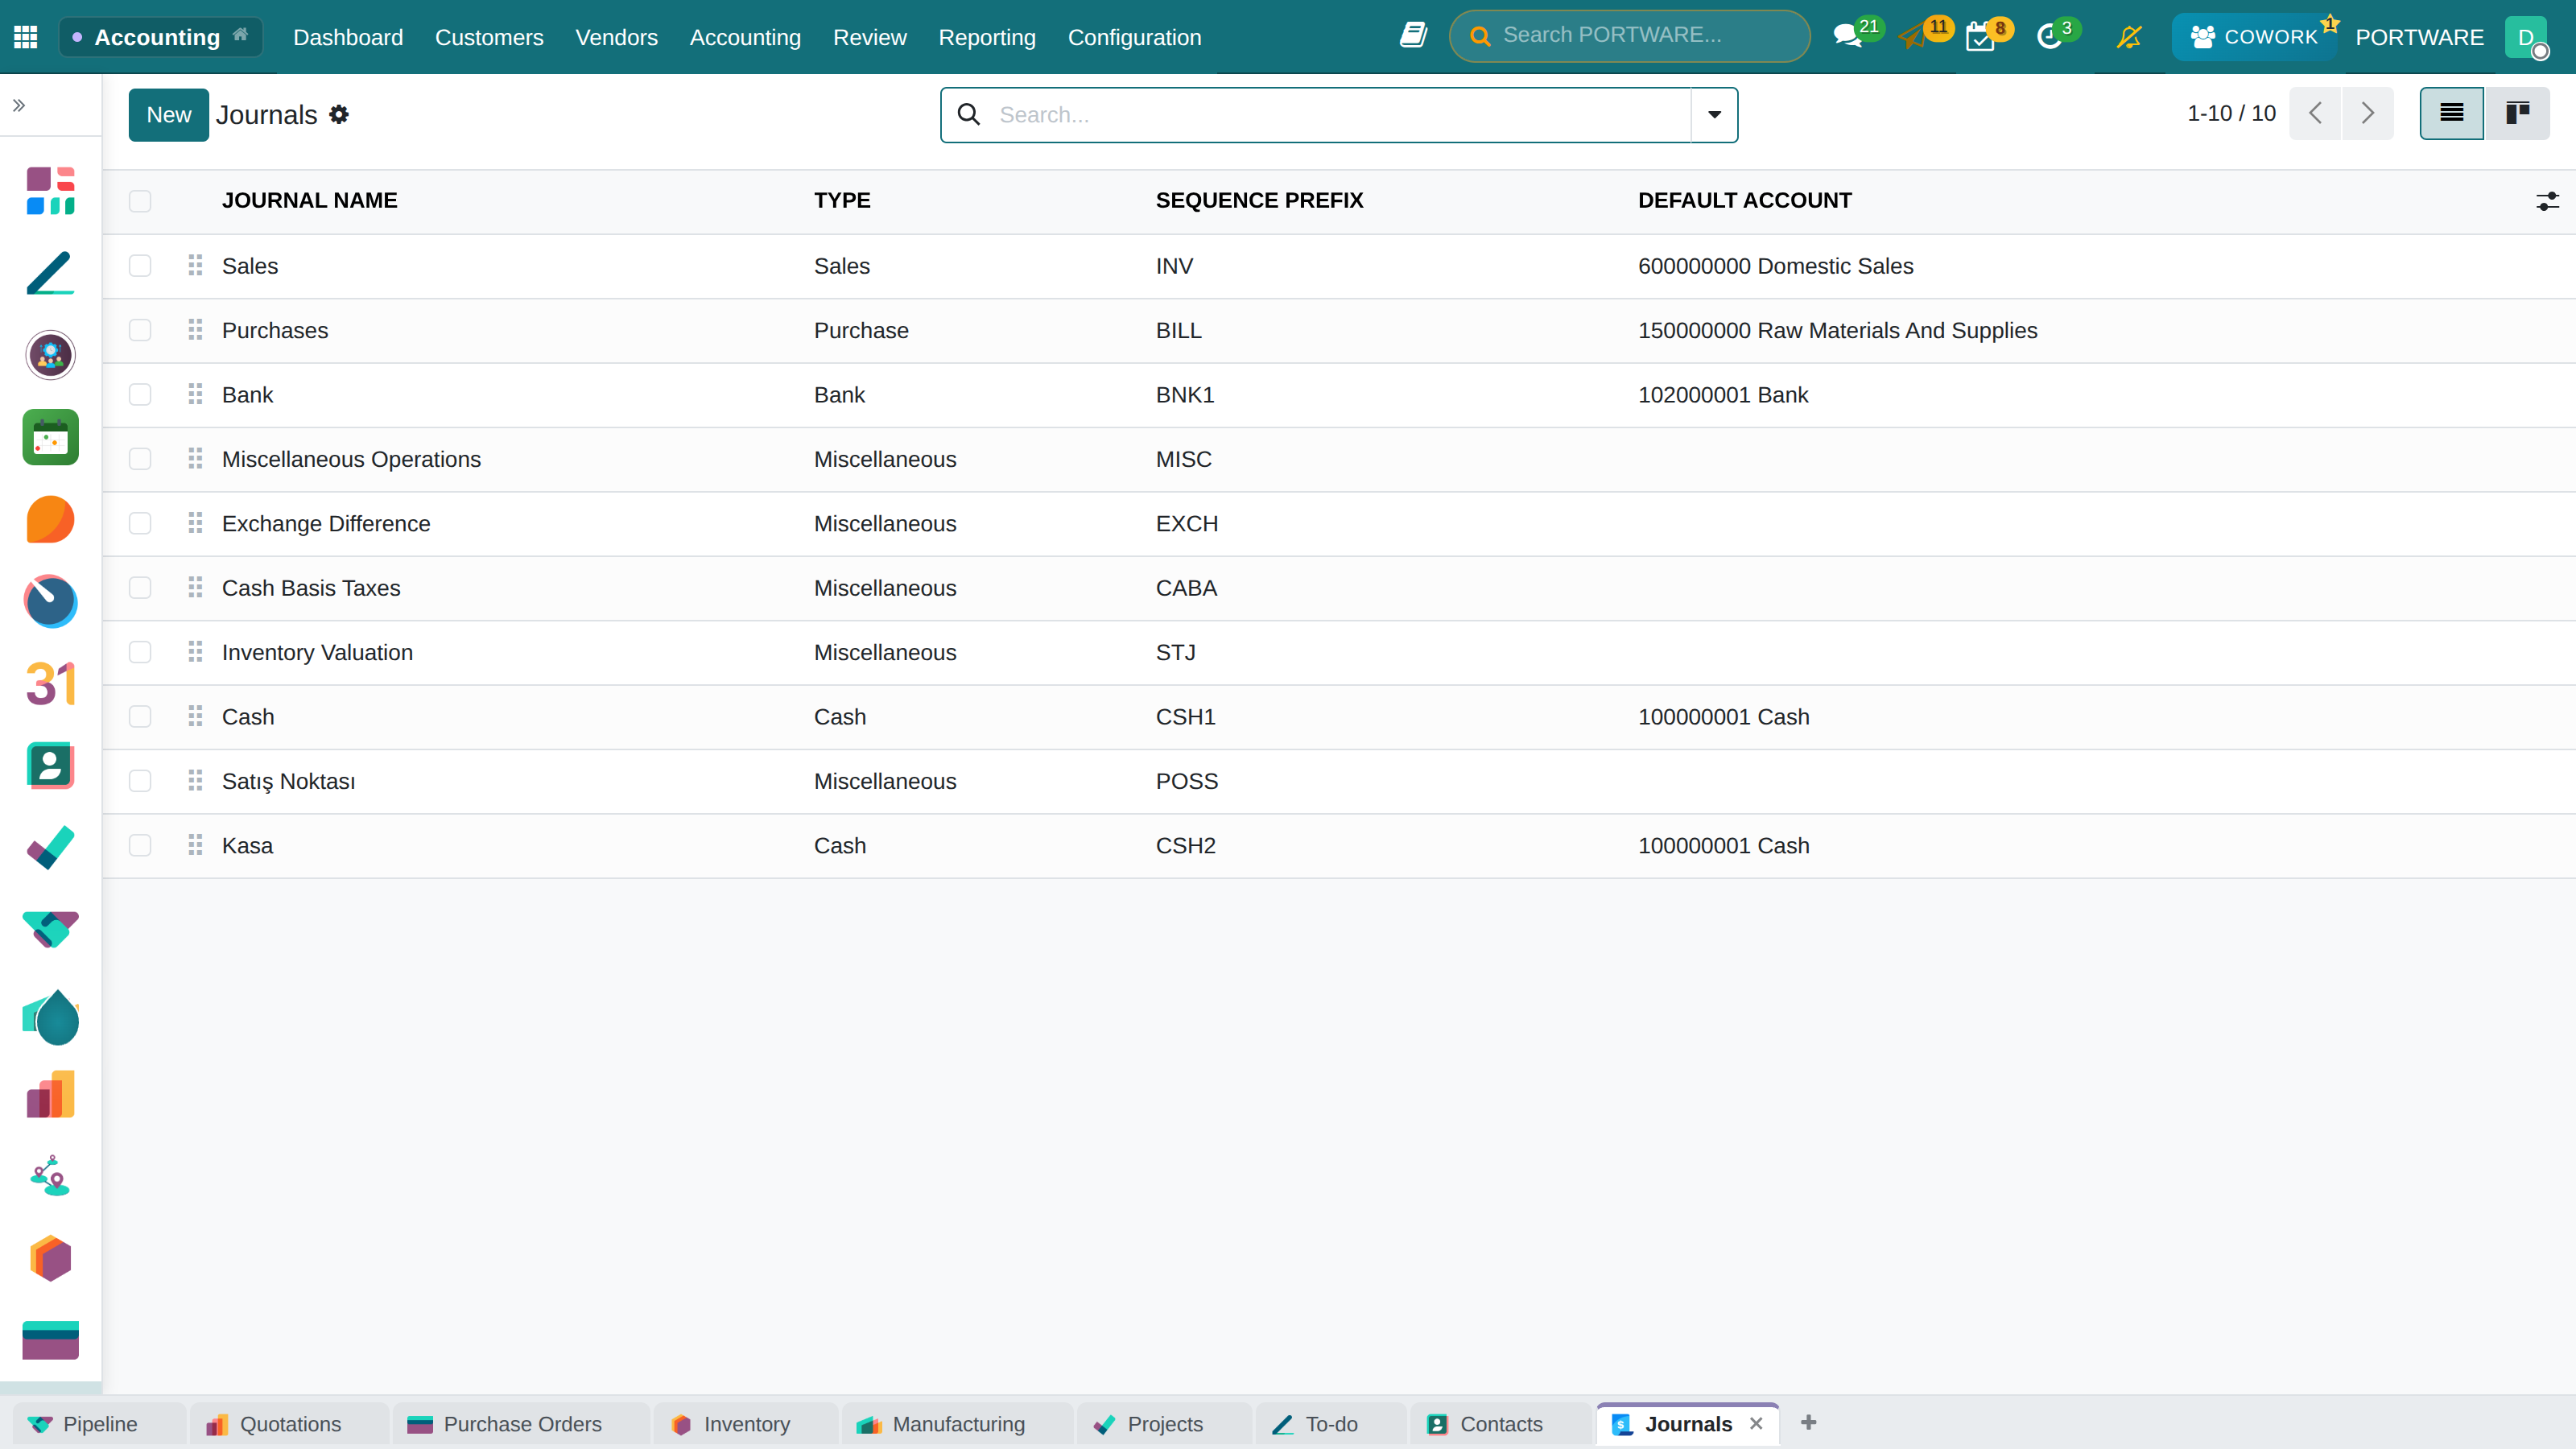The image size is (2576, 1449).
Task: Open the Contacts app icon in sidebar
Action: [50, 766]
